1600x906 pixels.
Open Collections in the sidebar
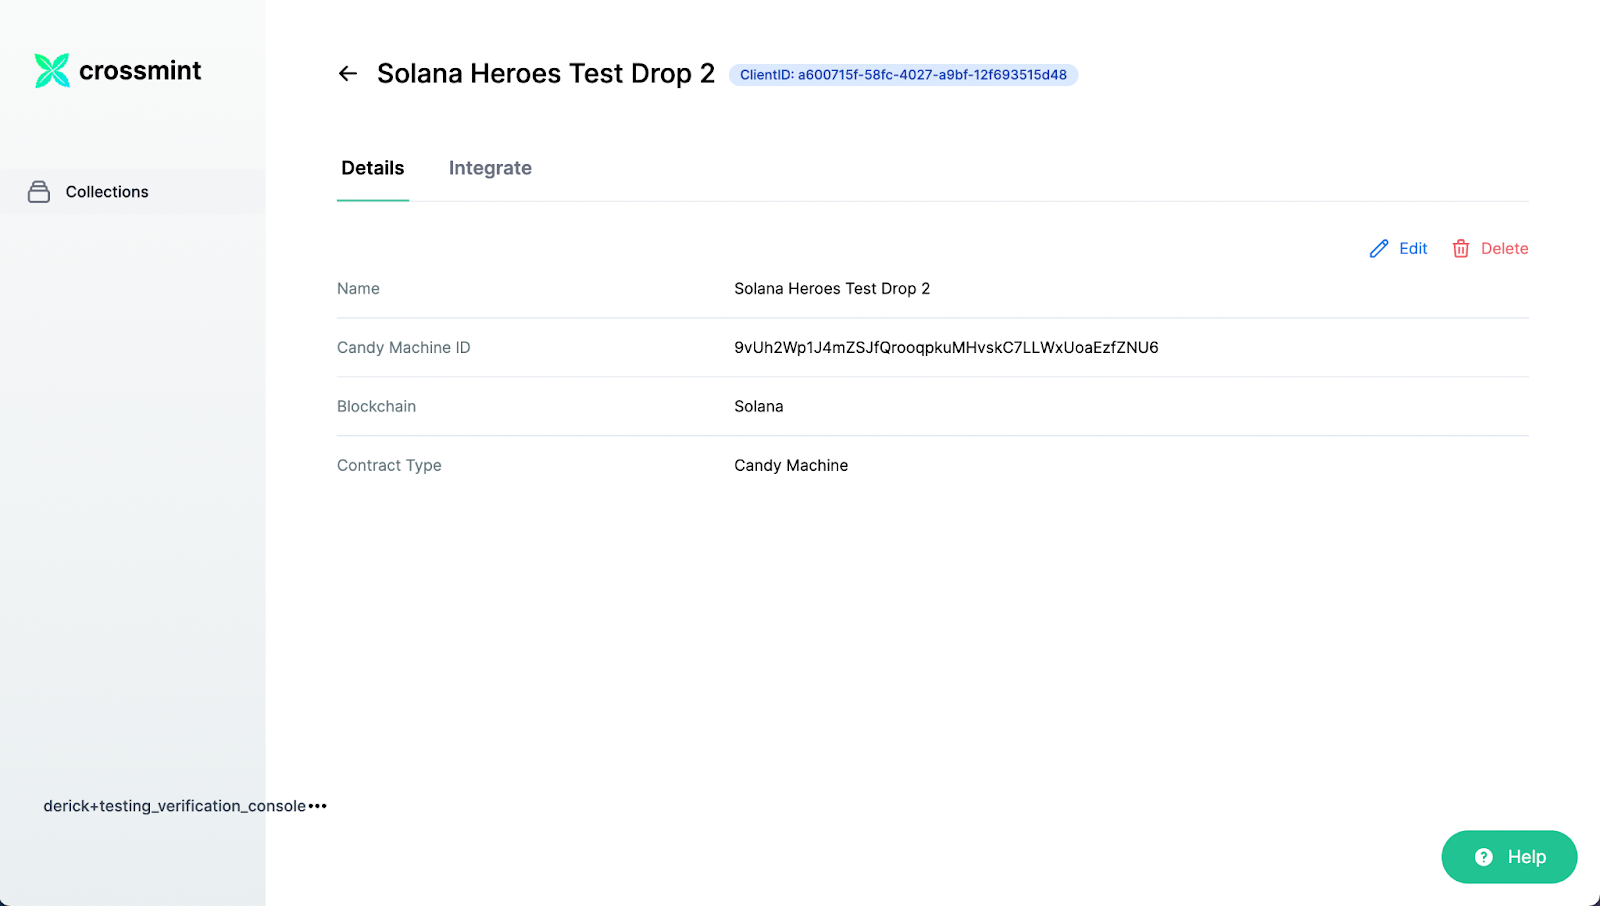pos(133,192)
